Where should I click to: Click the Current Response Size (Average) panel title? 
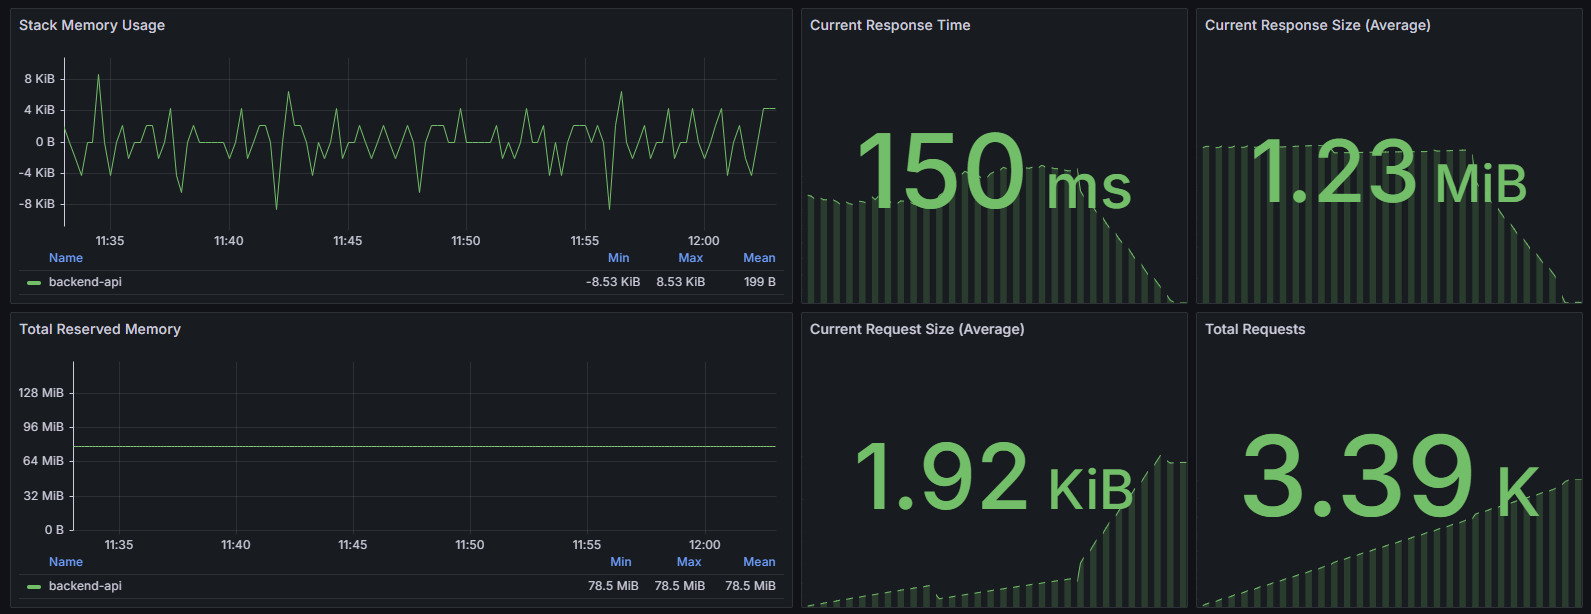click(x=1317, y=25)
